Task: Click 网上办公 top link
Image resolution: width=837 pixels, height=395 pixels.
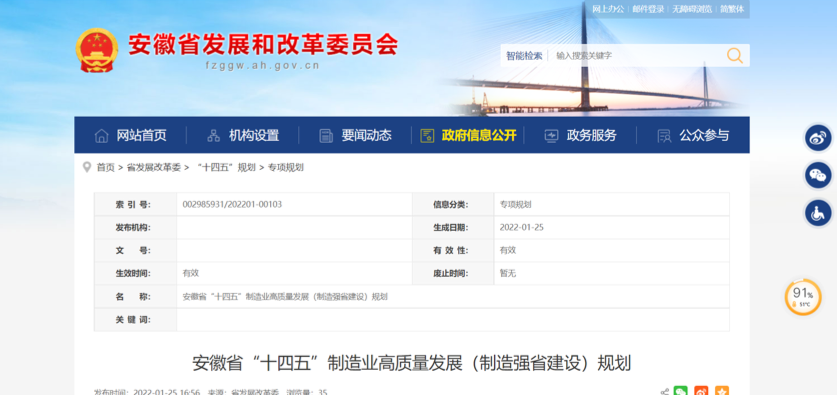Action: (608, 9)
